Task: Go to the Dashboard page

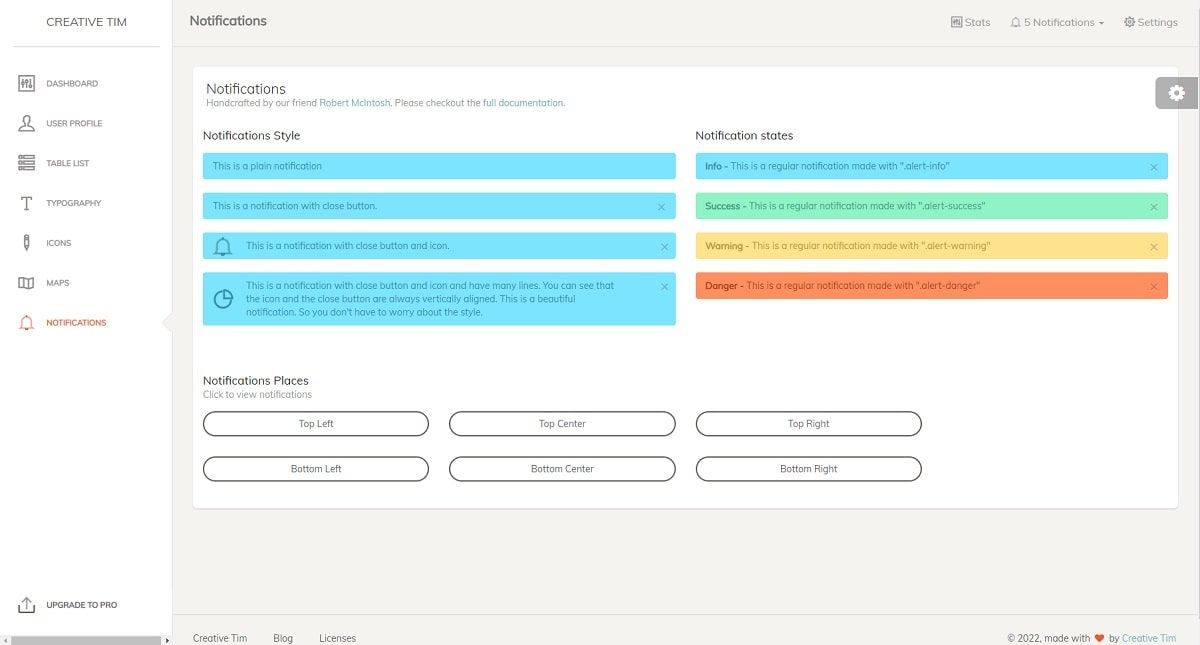Action: (71, 83)
